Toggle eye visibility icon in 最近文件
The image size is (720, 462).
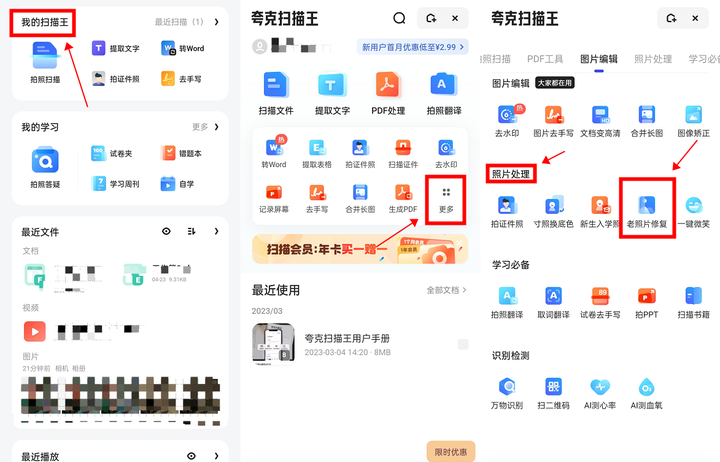pos(166,232)
